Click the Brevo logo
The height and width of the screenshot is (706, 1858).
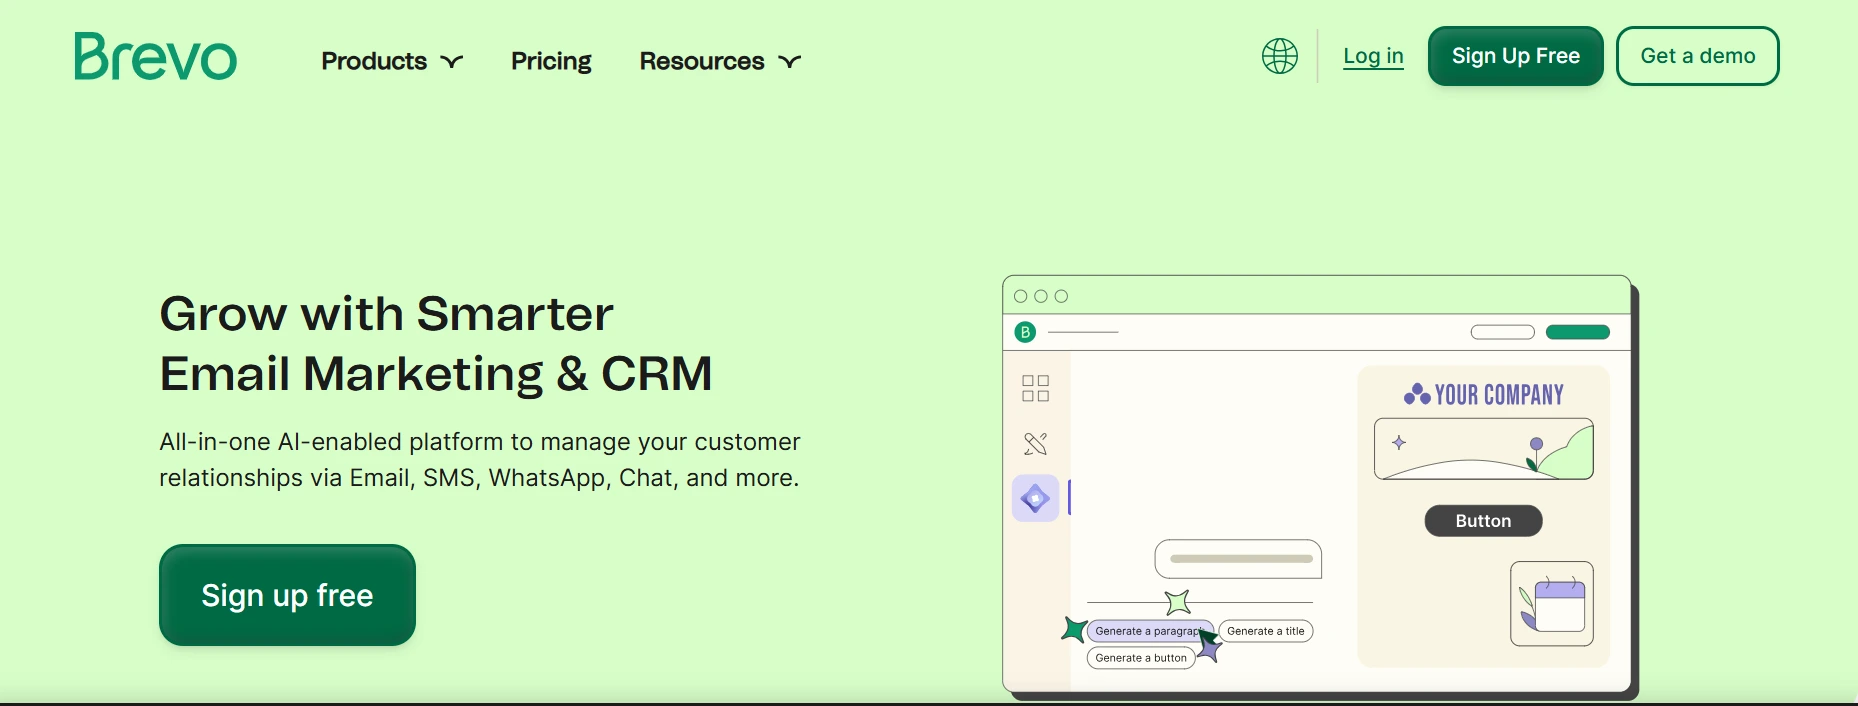155,56
